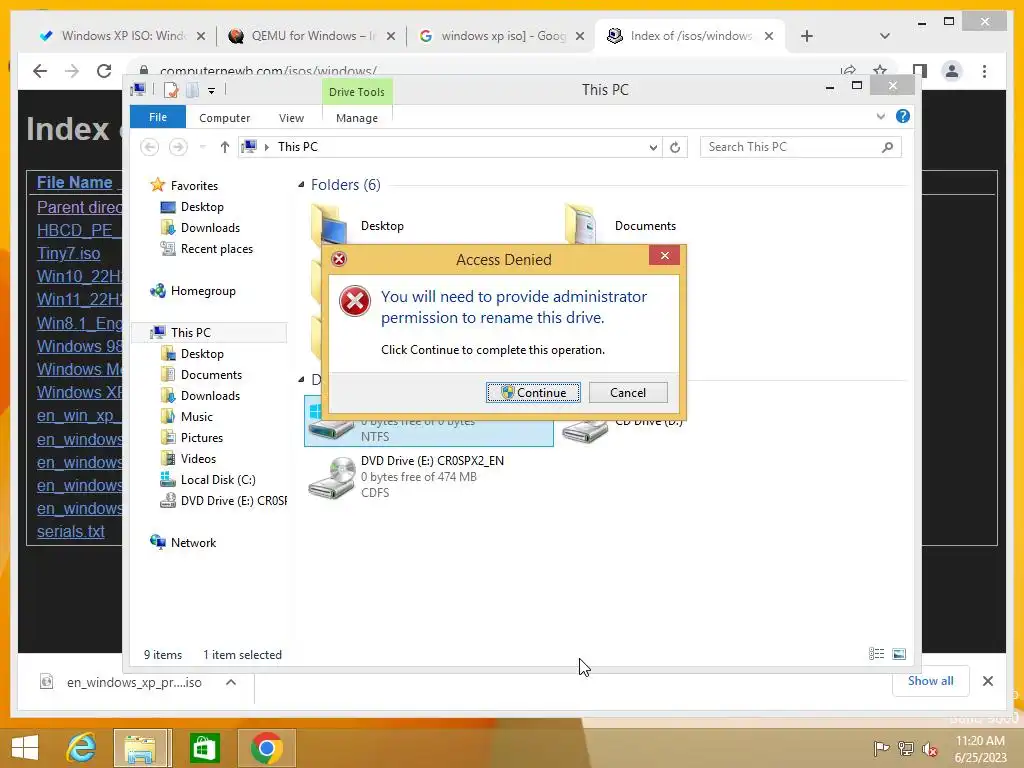Open Chrome profile icon
1024x768 pixels.
(952, 71)
